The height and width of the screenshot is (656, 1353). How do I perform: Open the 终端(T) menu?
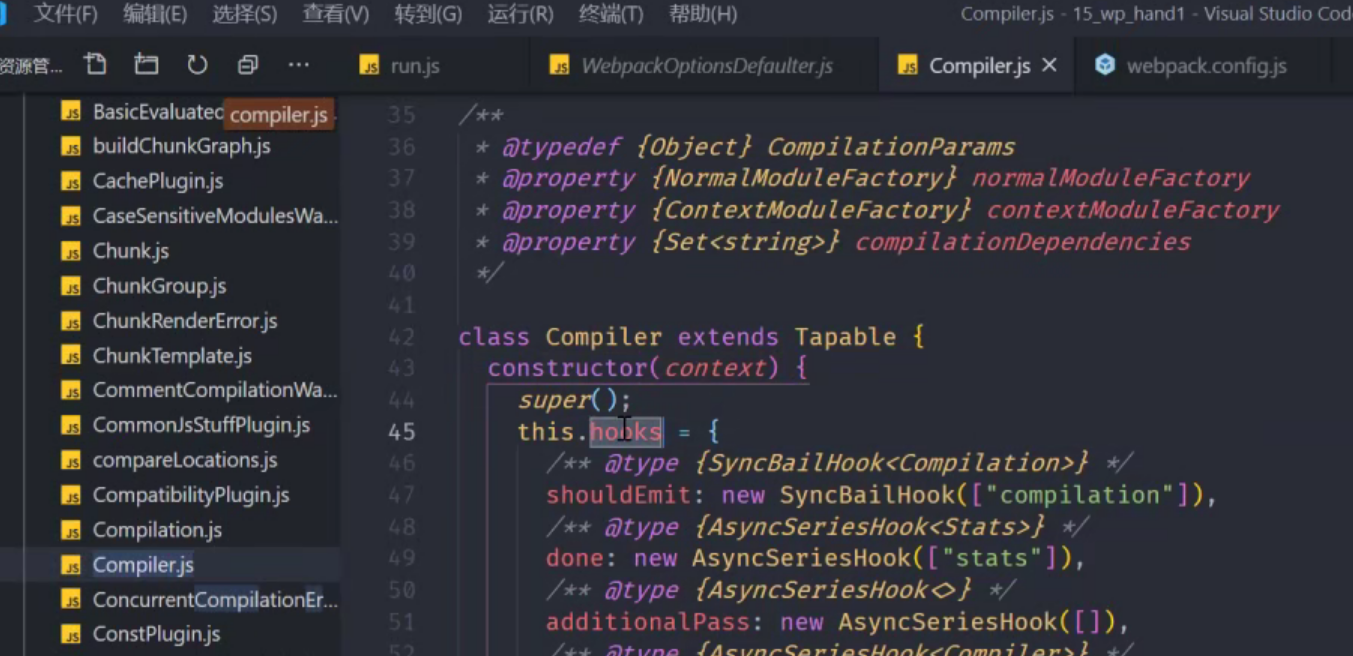[x=610, y=14]
